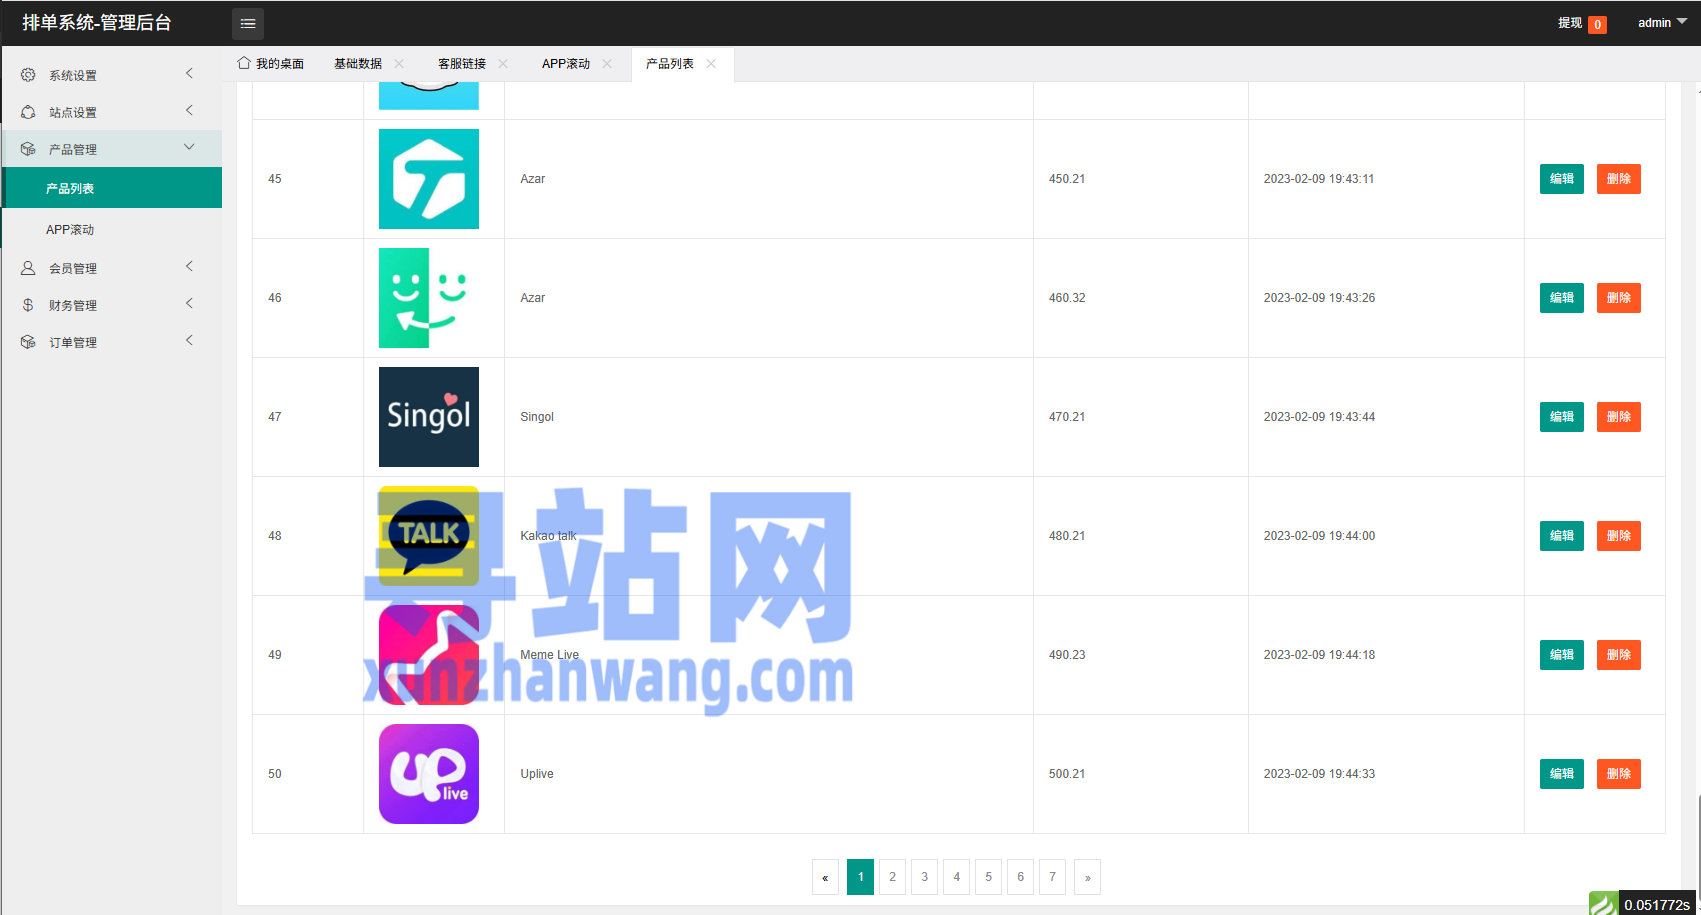Toggle the sidebar with the hamburger icon
This screenshot has height=915, width=1701.
[248, 23]
